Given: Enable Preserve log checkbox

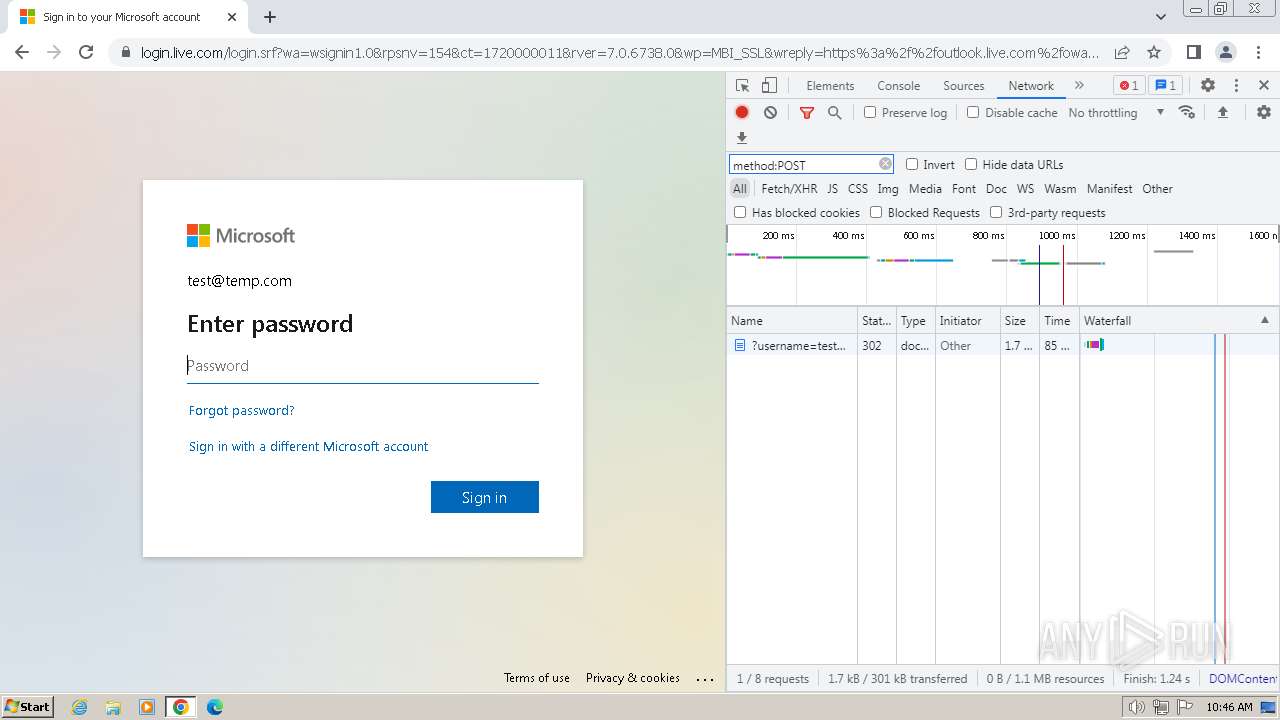Looking at the screenshot, I should (x=870, y=112).
